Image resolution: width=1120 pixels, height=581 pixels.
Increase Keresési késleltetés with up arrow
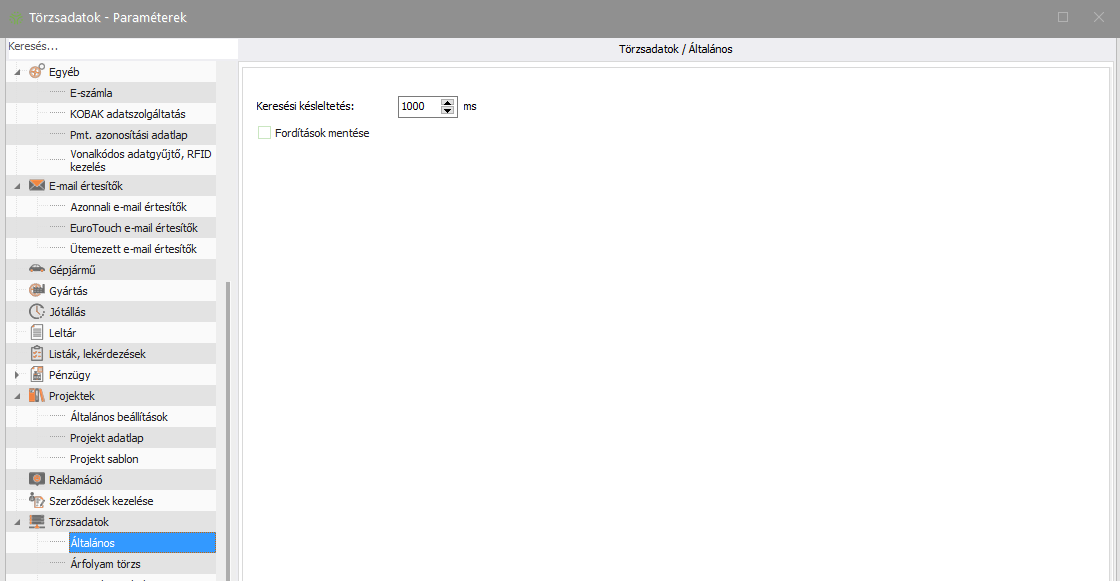[448, 102]
